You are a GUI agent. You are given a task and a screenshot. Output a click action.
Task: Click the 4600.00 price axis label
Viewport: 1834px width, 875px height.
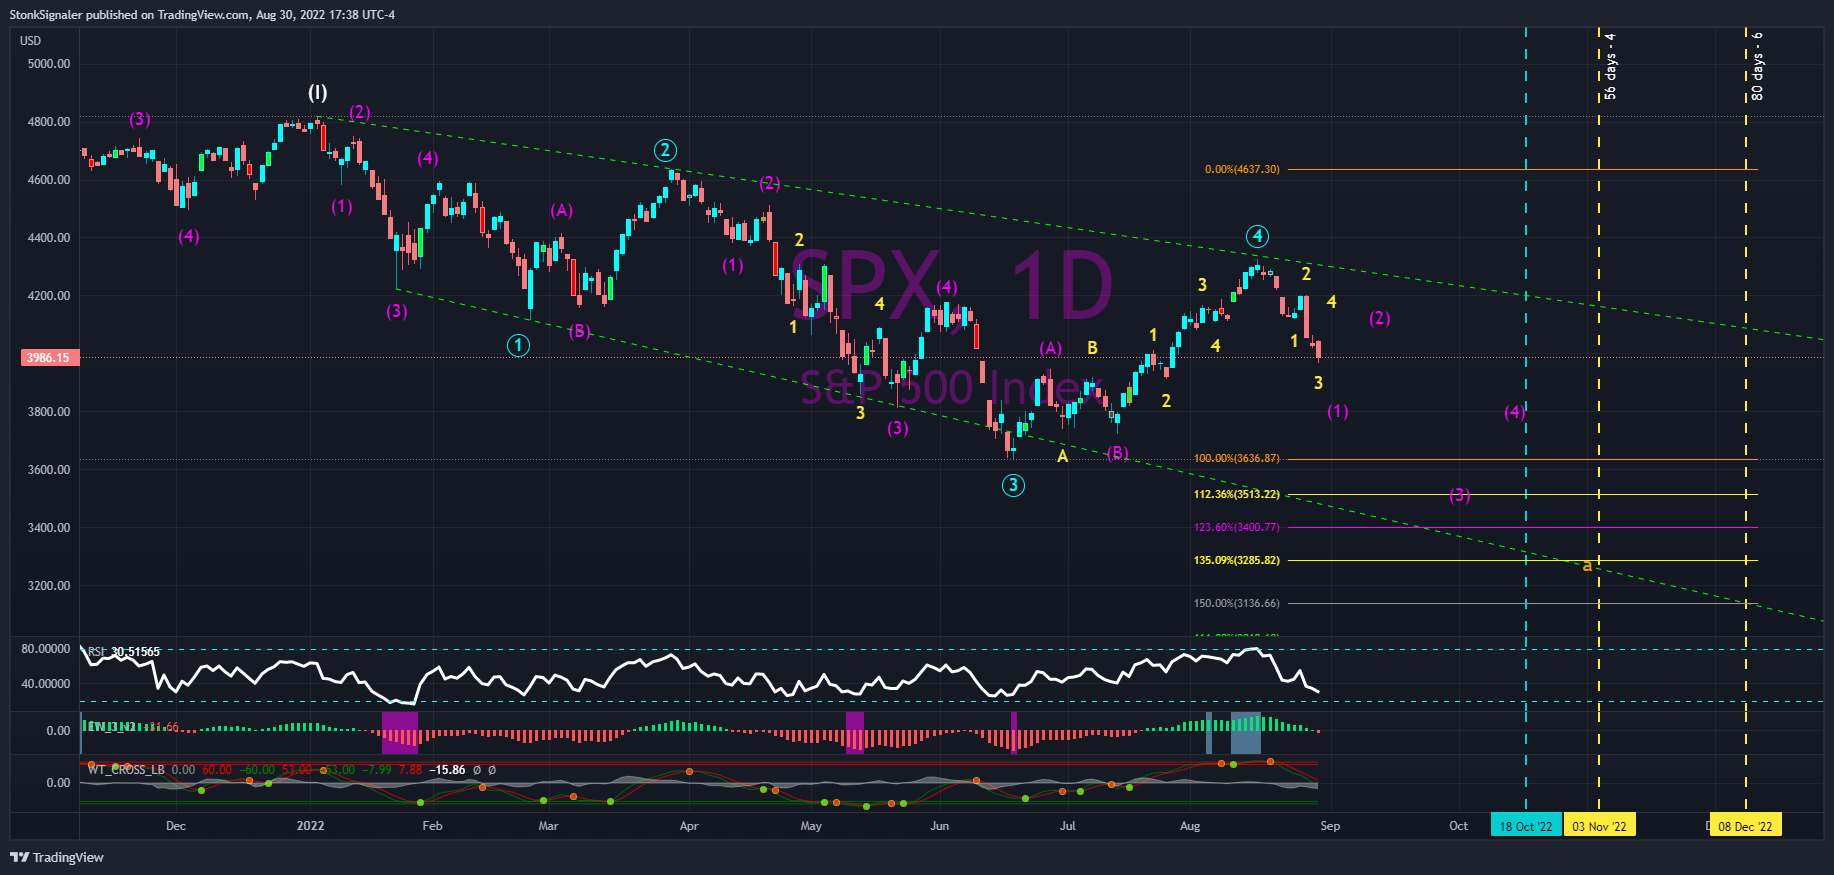(x=49, y=179)
